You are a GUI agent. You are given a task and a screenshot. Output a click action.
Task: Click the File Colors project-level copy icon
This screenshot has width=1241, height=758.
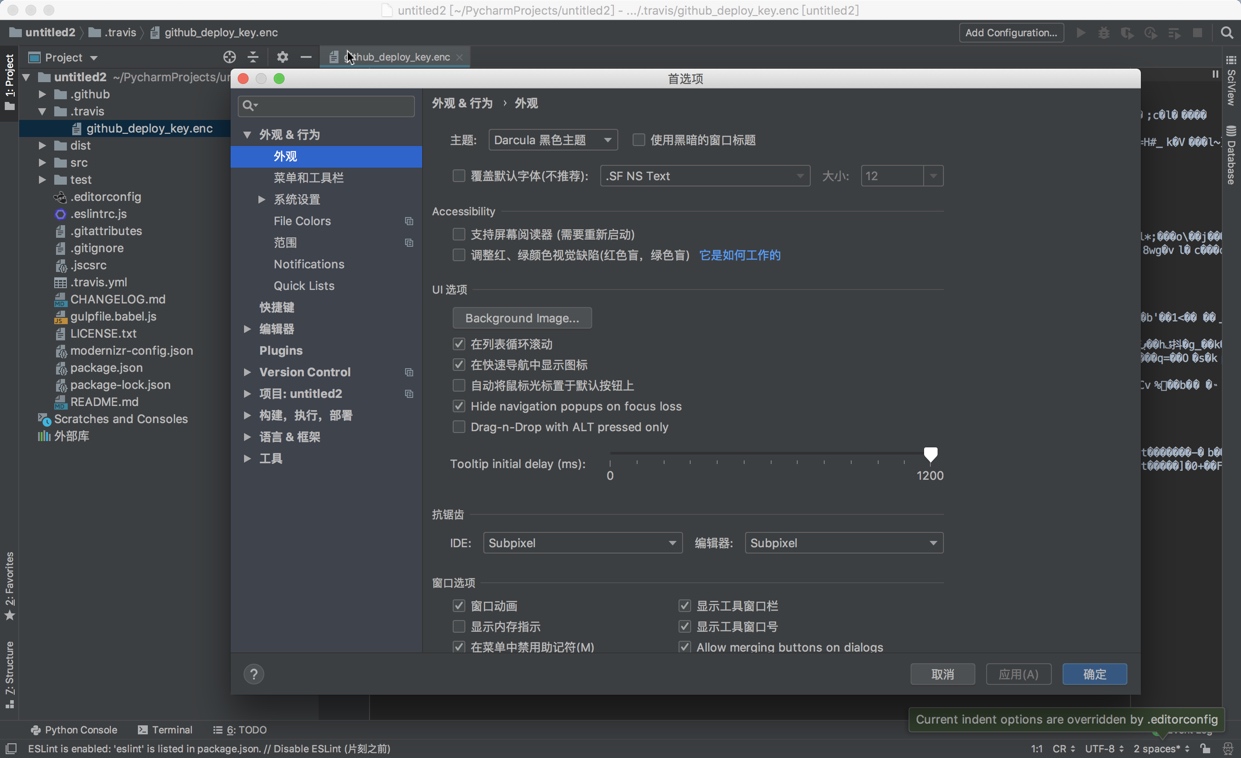(409, 221)
